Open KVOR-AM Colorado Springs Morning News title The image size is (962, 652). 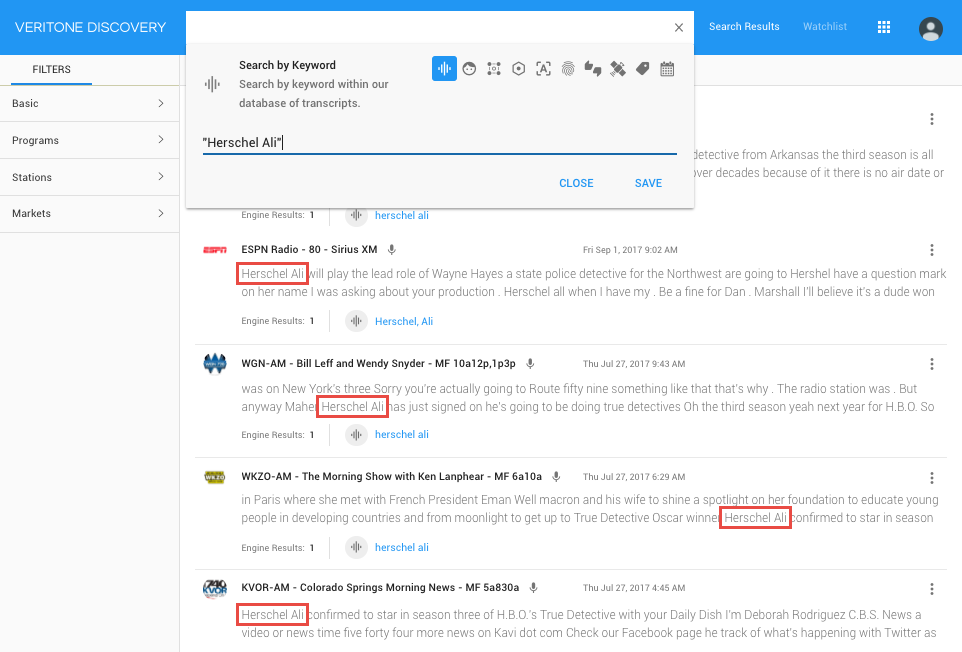380,588
